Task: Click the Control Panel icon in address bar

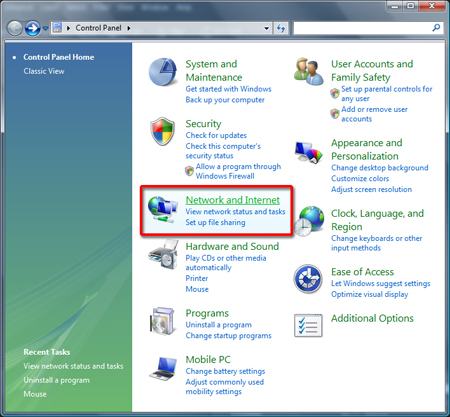Action: click(x=57, y=27)
